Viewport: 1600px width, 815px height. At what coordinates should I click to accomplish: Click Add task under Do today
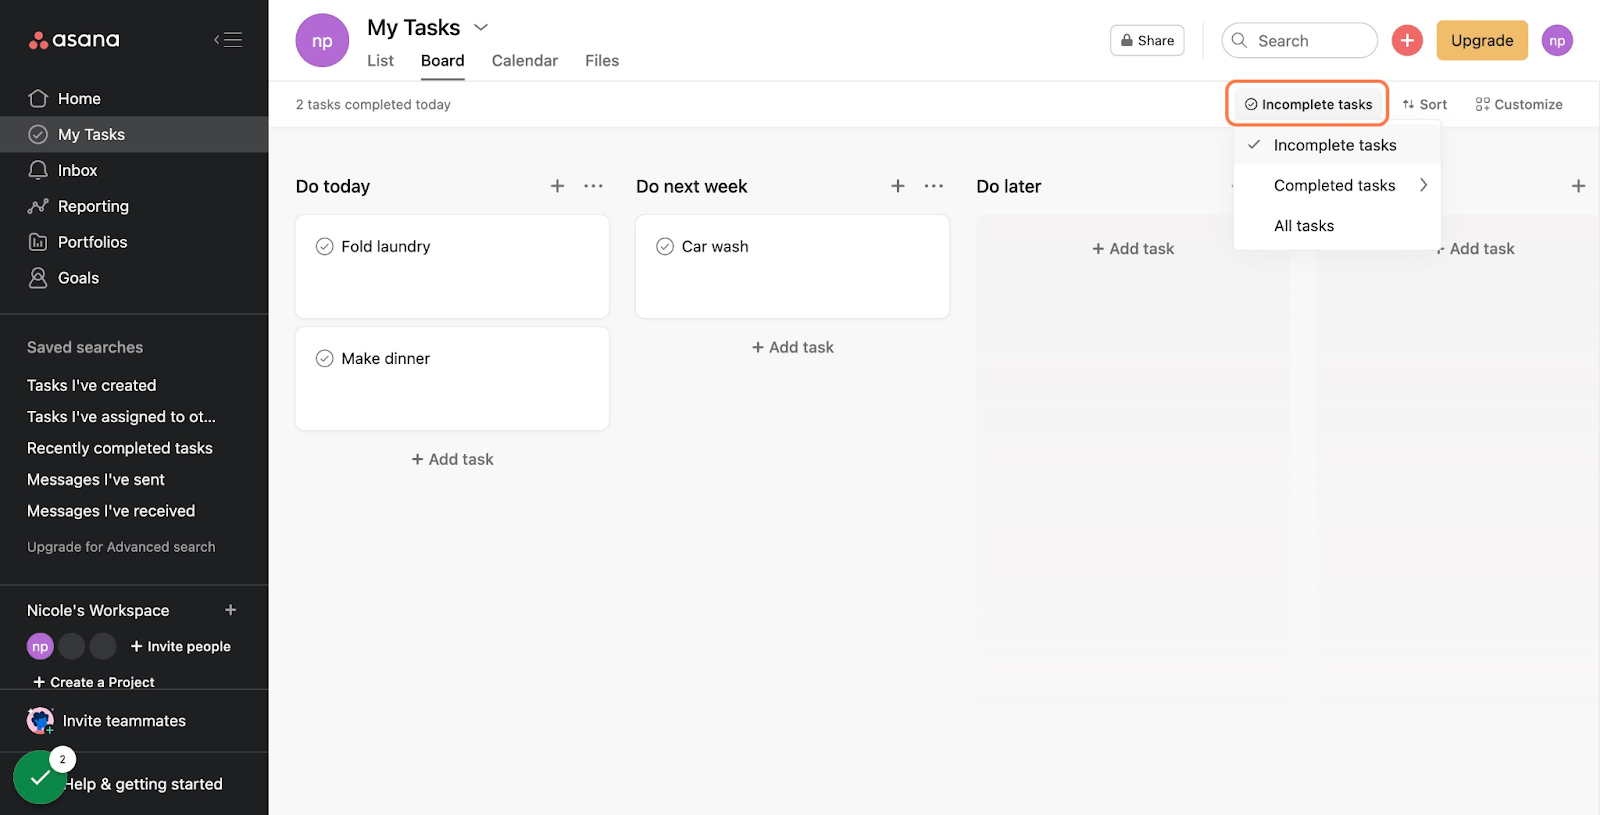coord(452,459)
